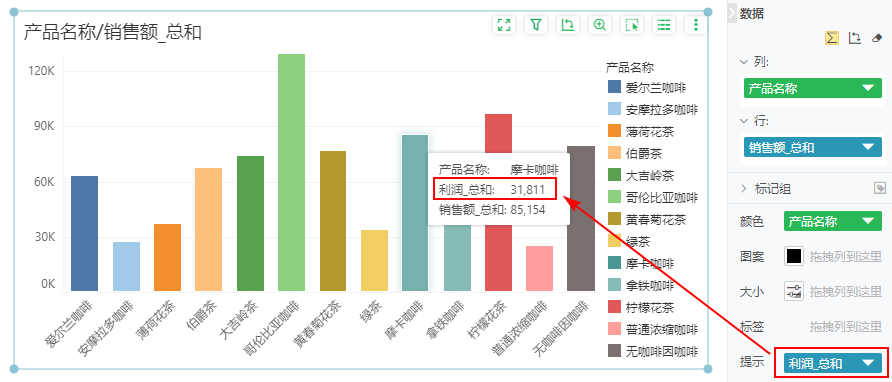Select 安摩拉多咖啡 in the legend
The width and height of the screenshot is (892, 382).
662,109
